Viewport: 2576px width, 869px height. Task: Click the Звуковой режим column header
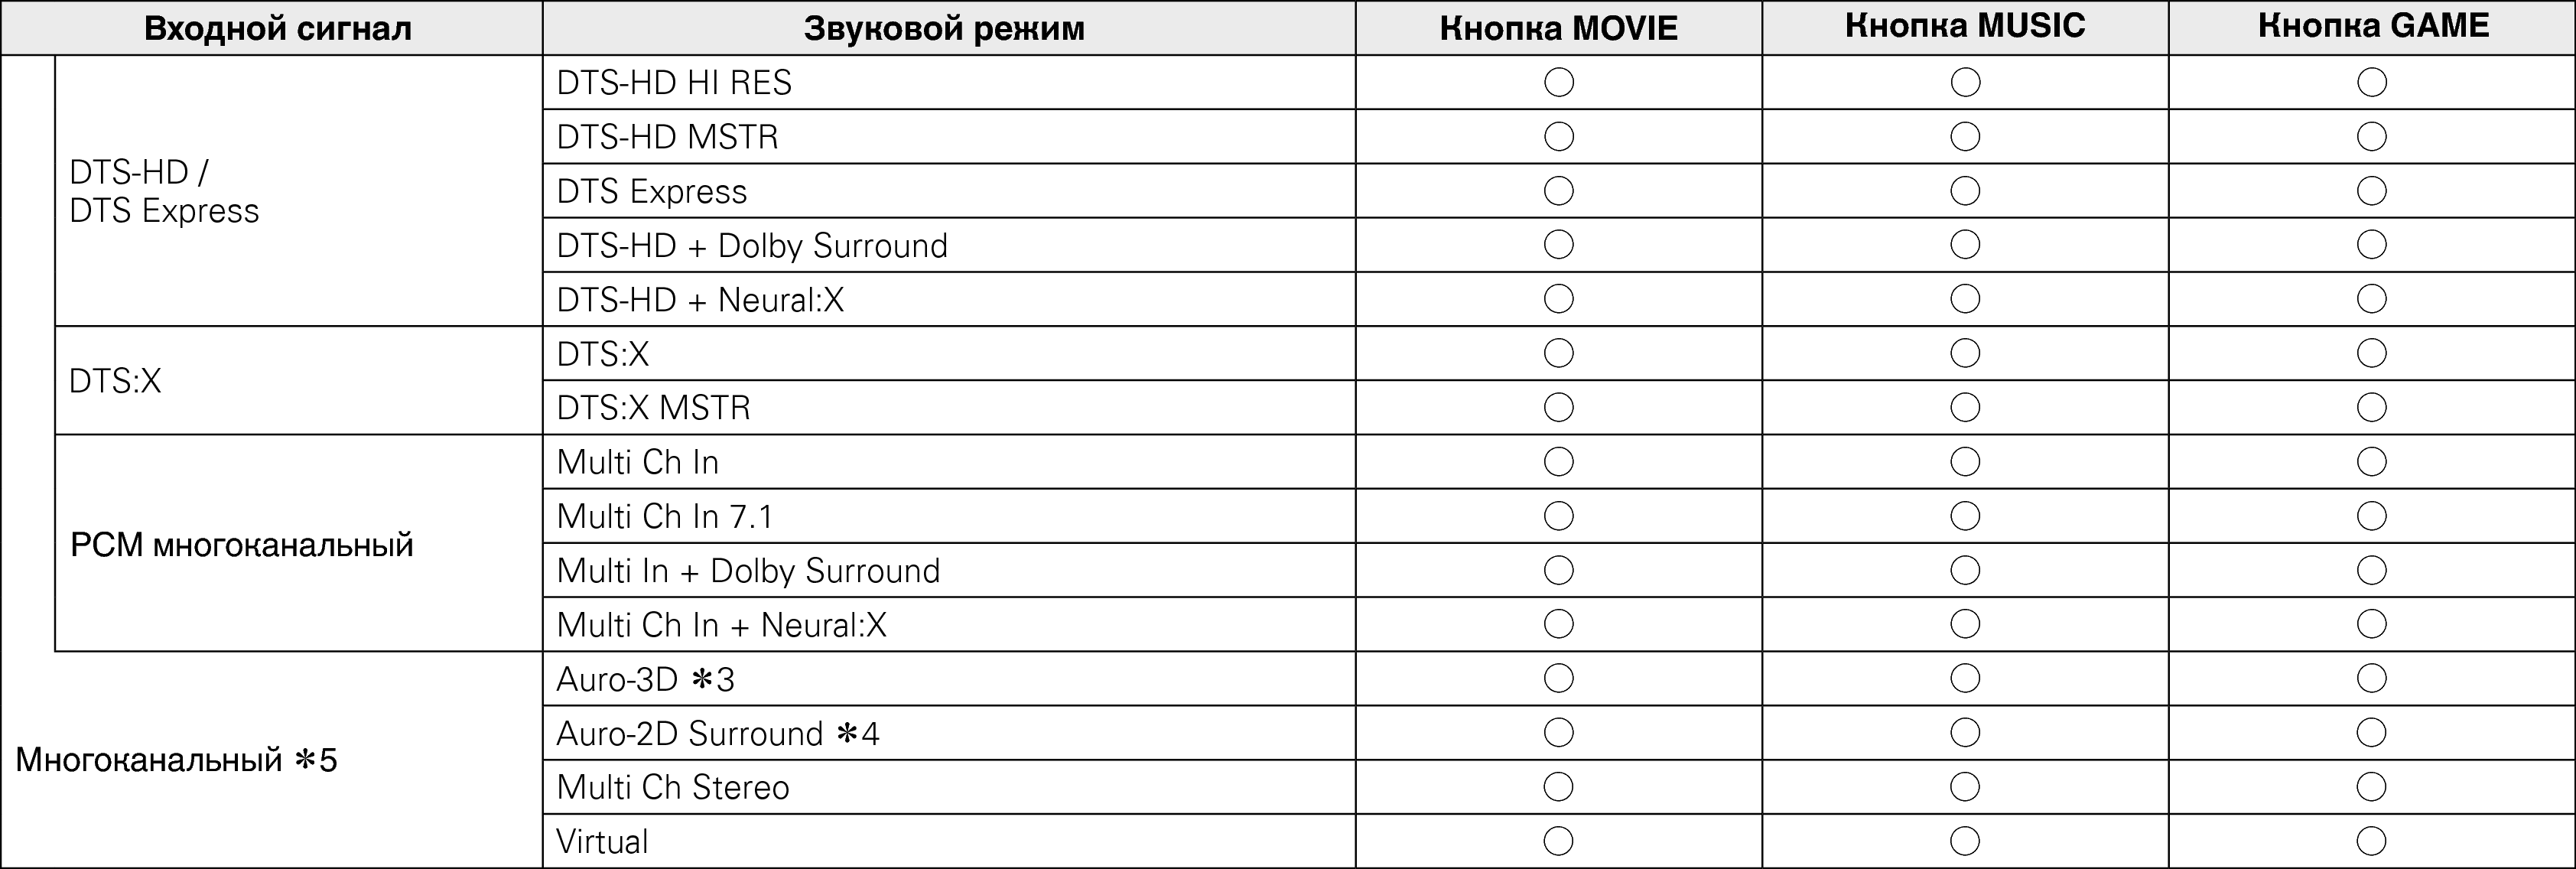[x=944, y=28]
